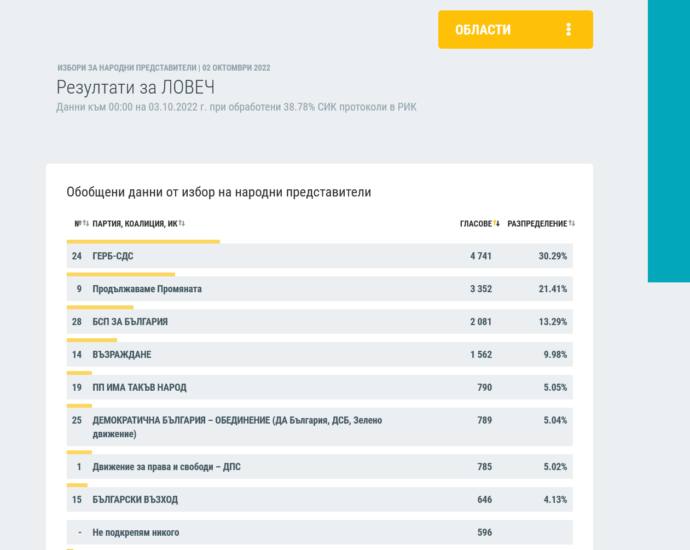Viewport: 690px width, 550px height.
Task: Click party number 24 cell
Action: (x=77, y=256)
